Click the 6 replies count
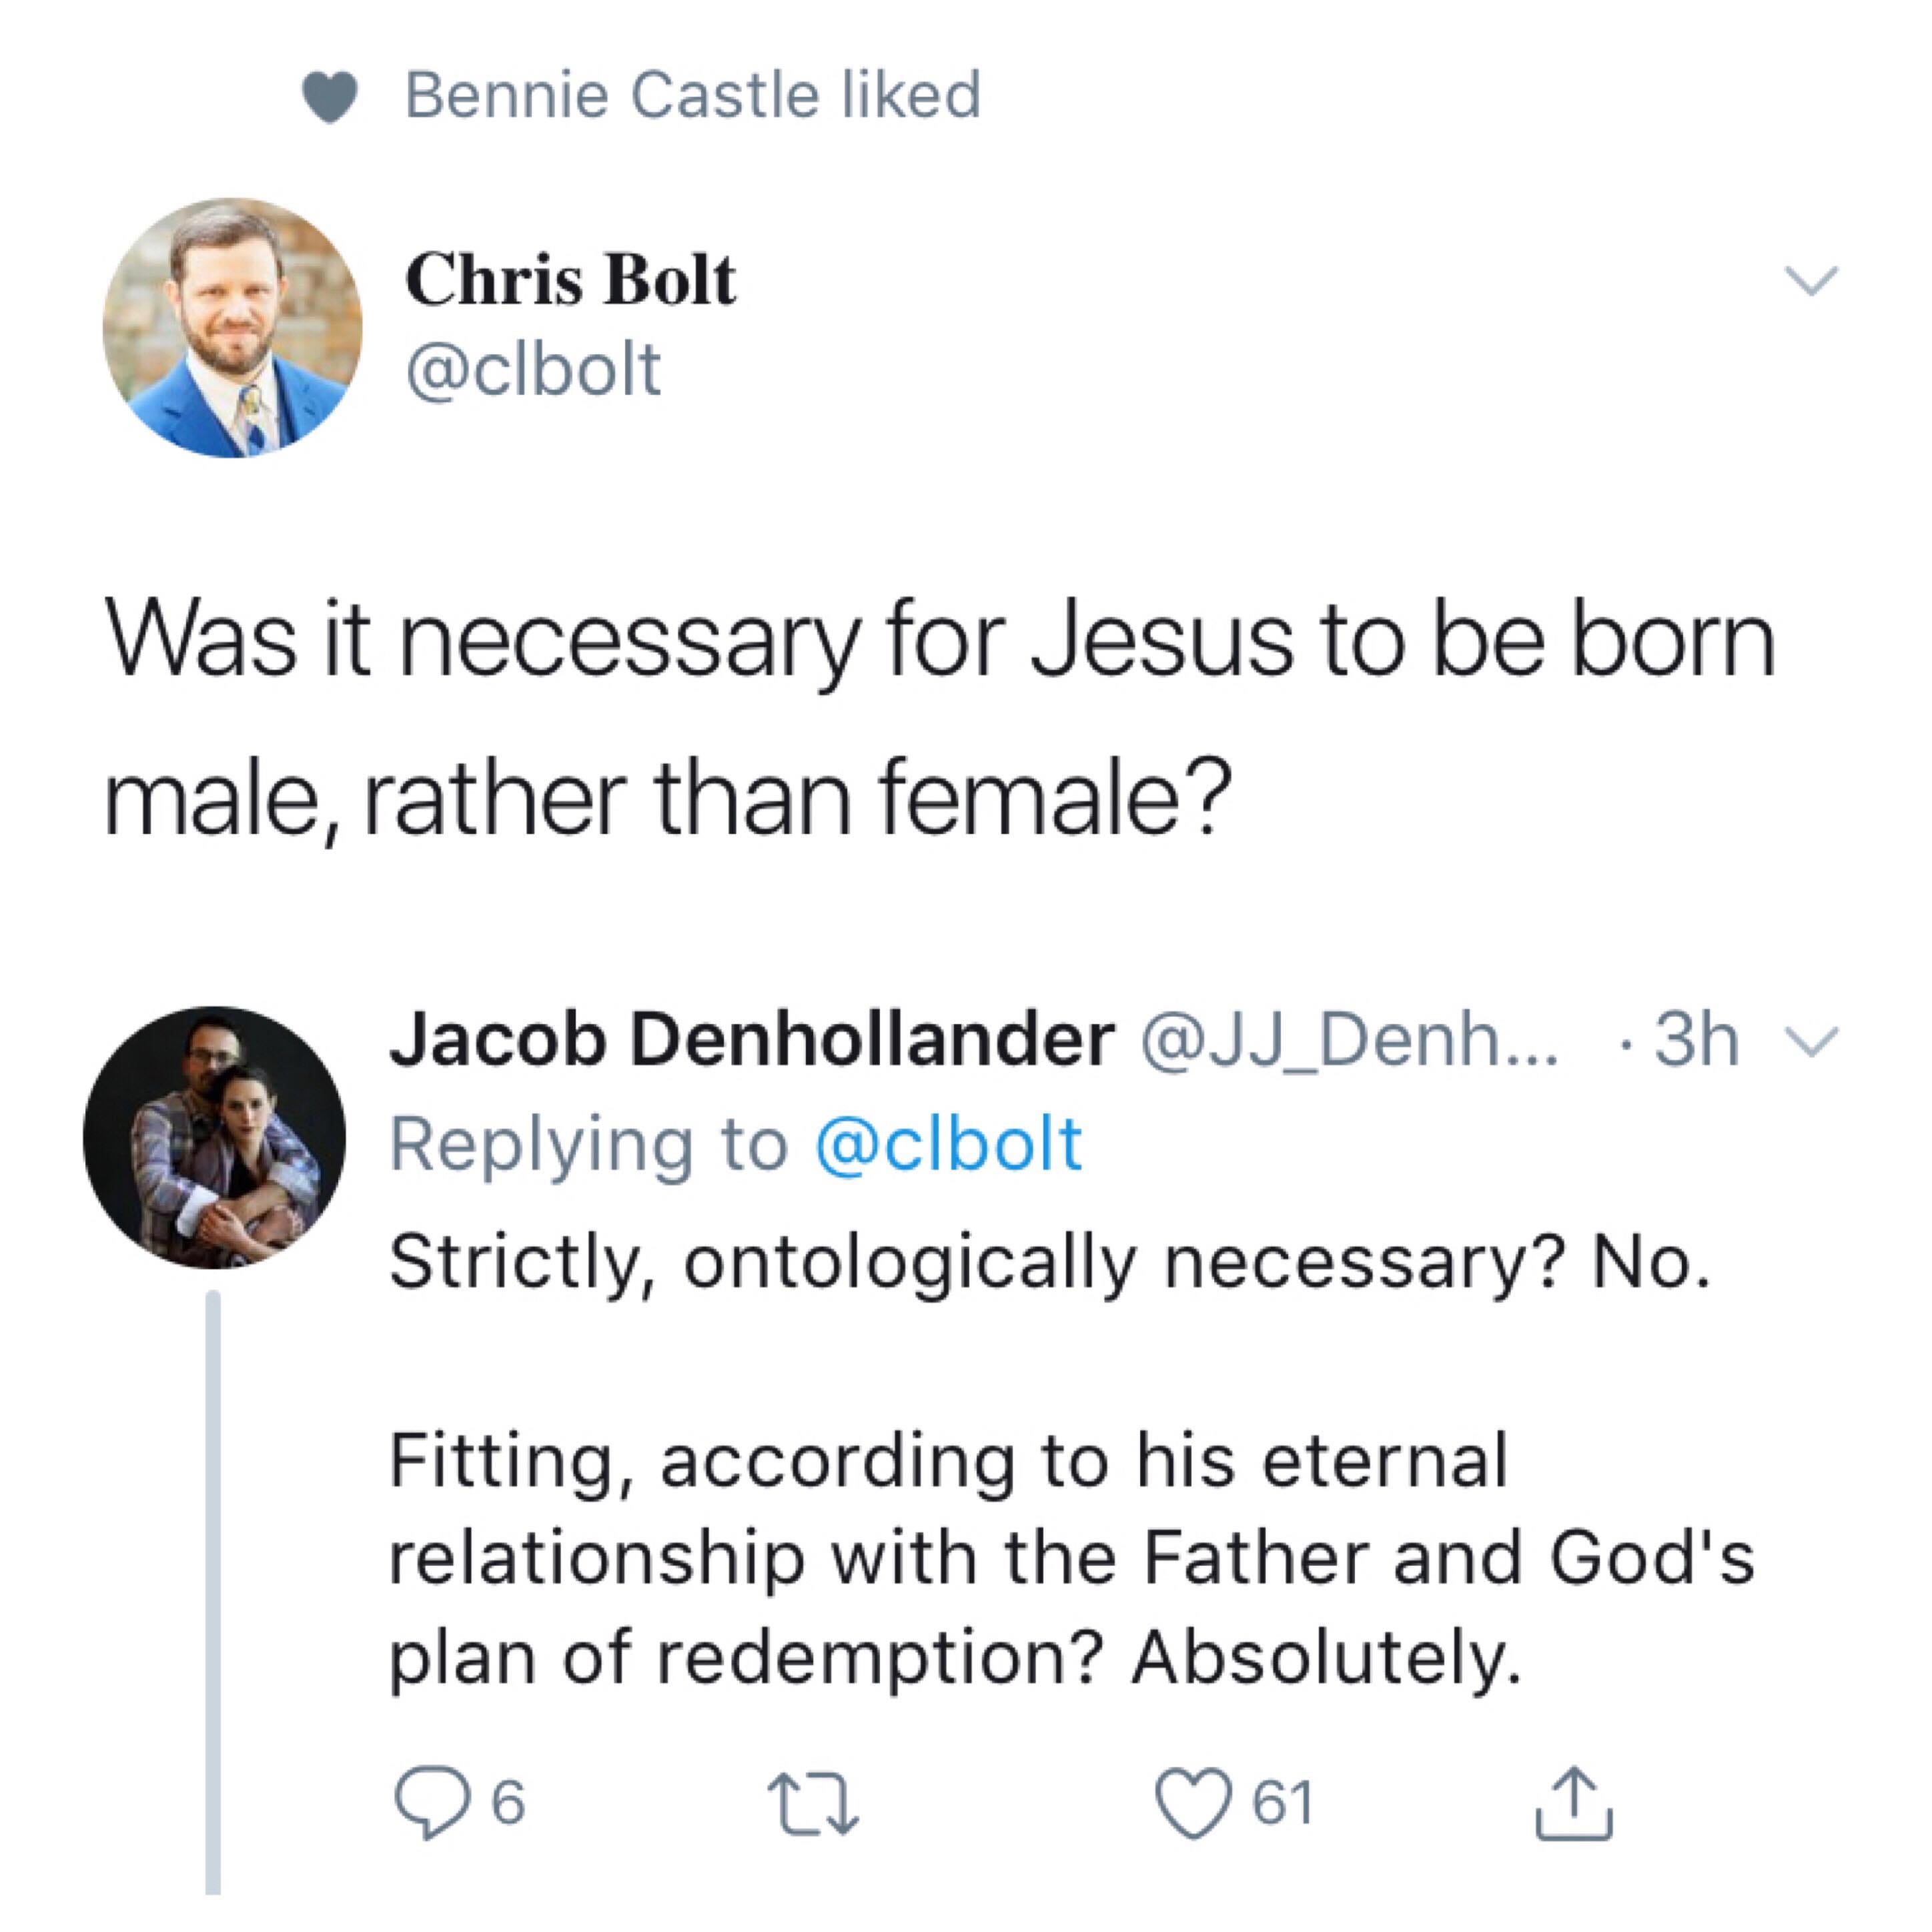The height and width of the screenshot is (1932, 1932). pos(508,1803)
